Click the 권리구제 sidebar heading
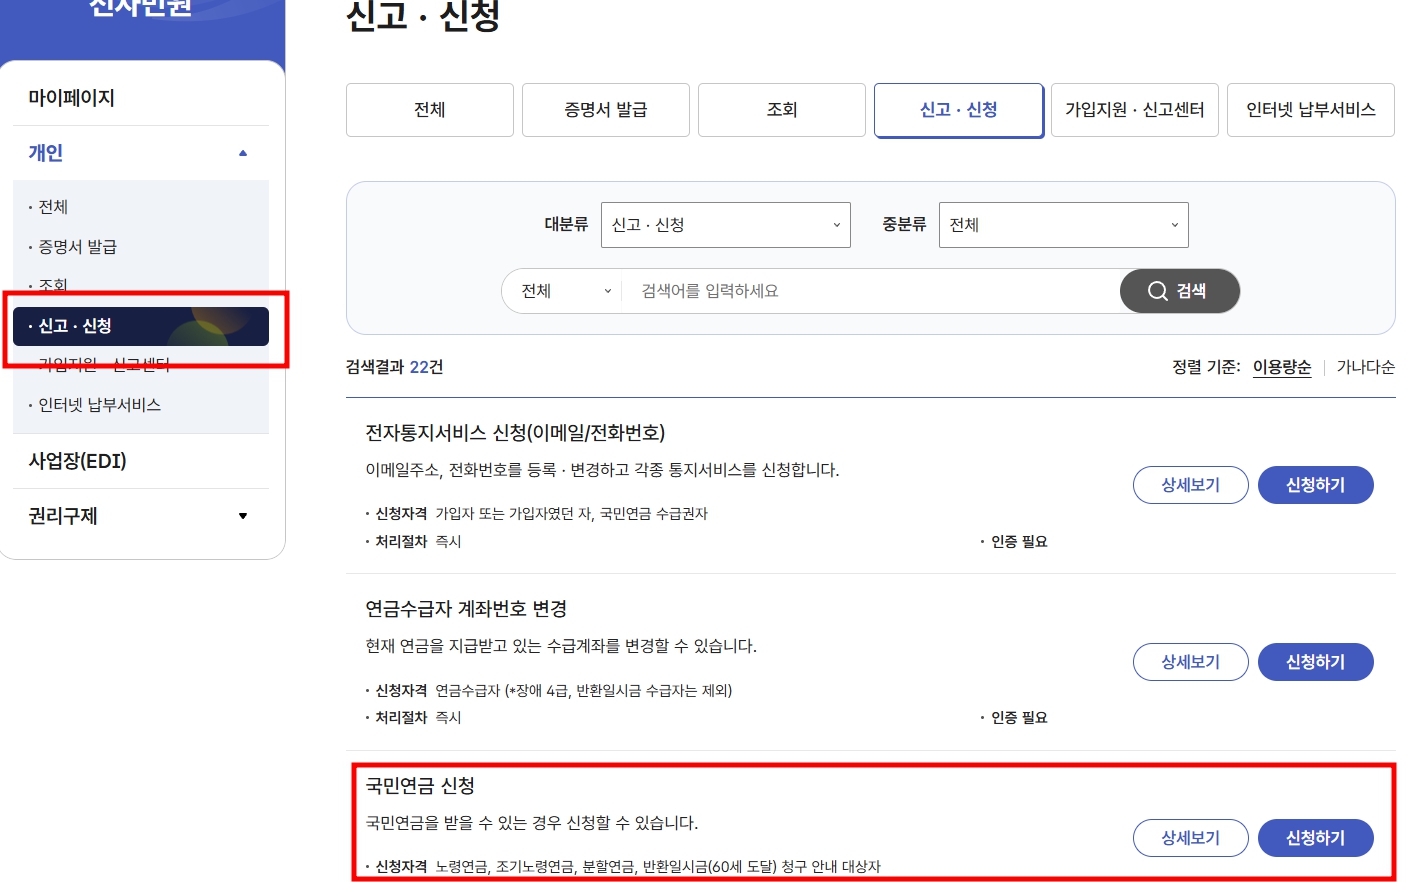Image resolution: width=1422 pixels, height=882 pixels. coord(63,516)
